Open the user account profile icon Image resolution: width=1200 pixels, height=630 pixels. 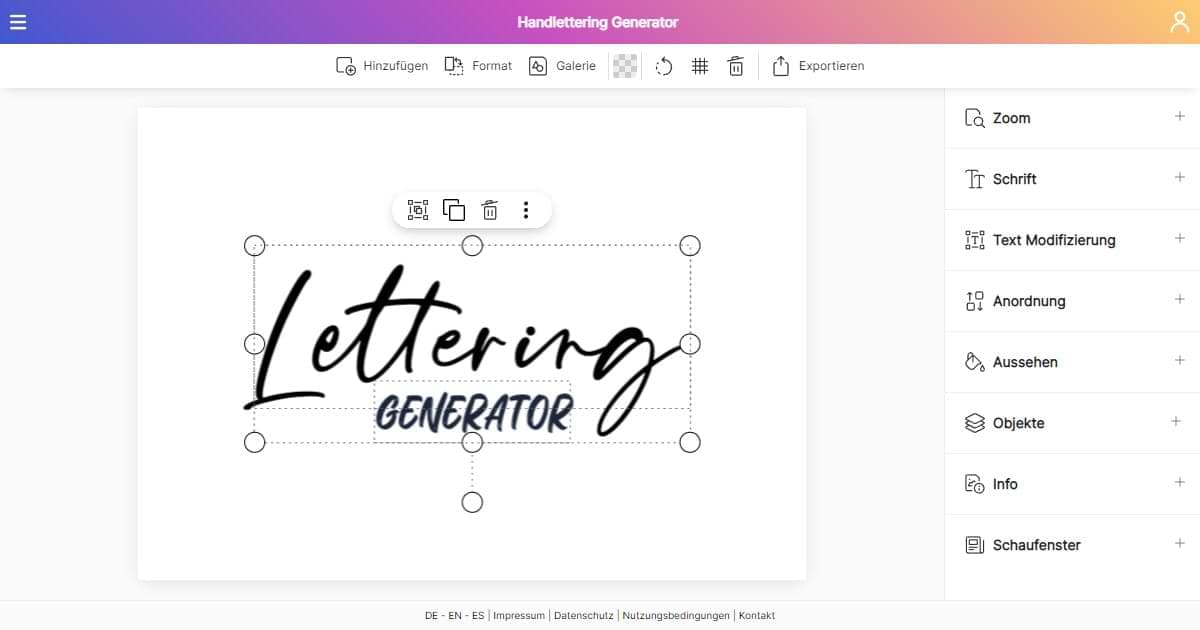coord(1180,22)
